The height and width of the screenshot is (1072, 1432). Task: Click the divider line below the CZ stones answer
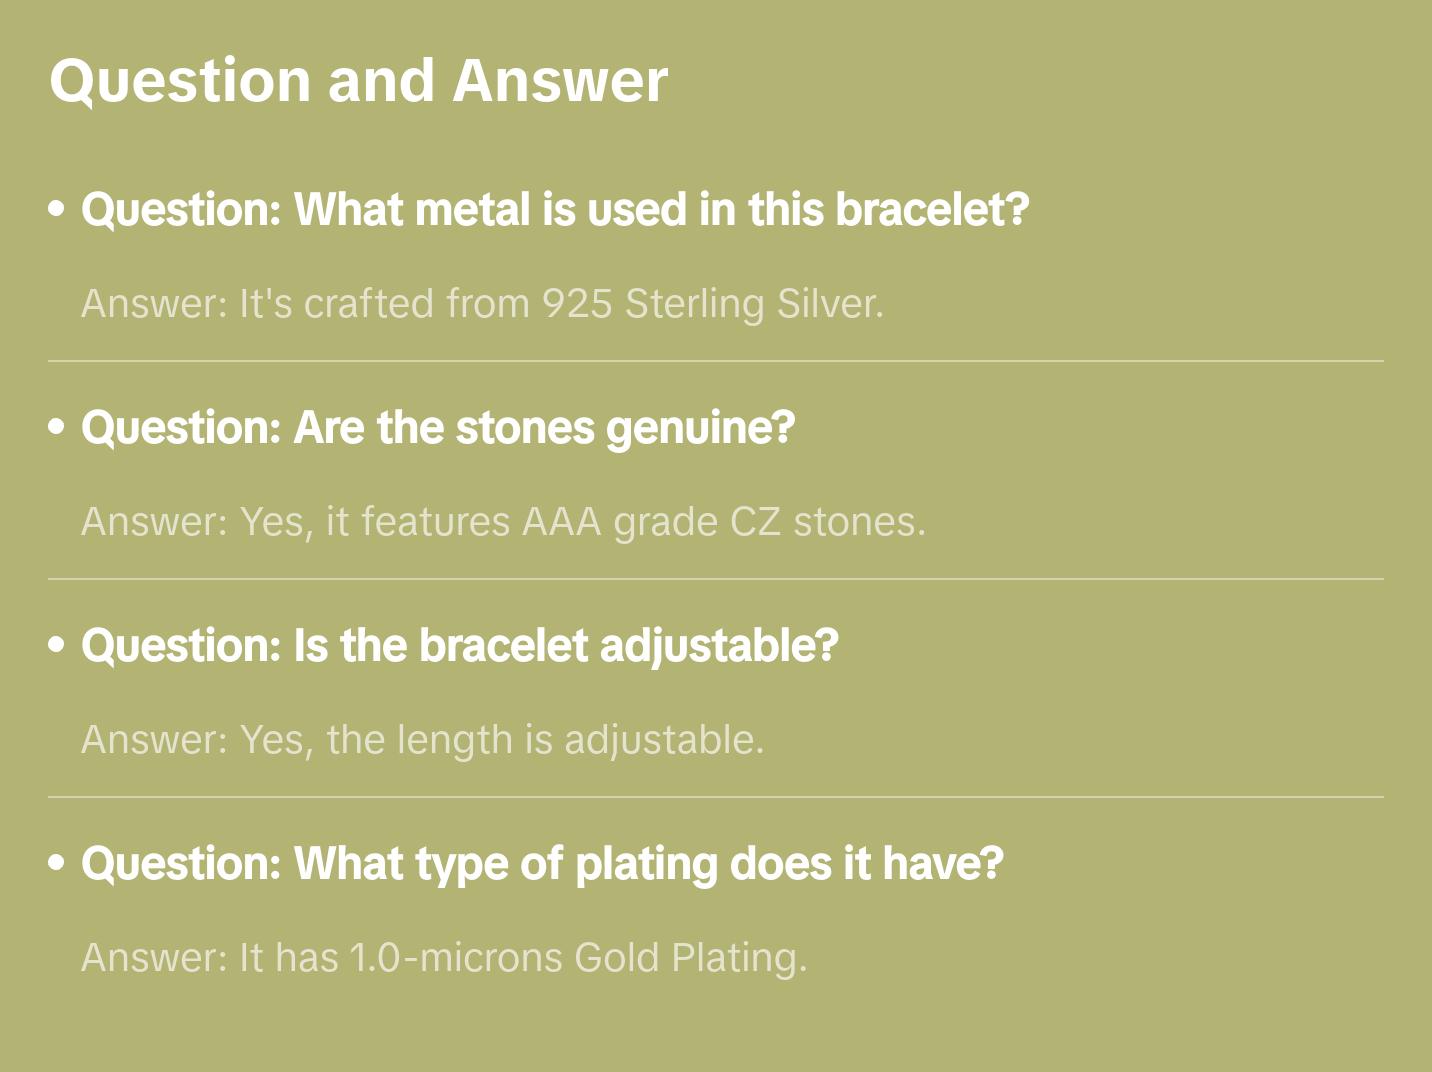coord(716,579)
